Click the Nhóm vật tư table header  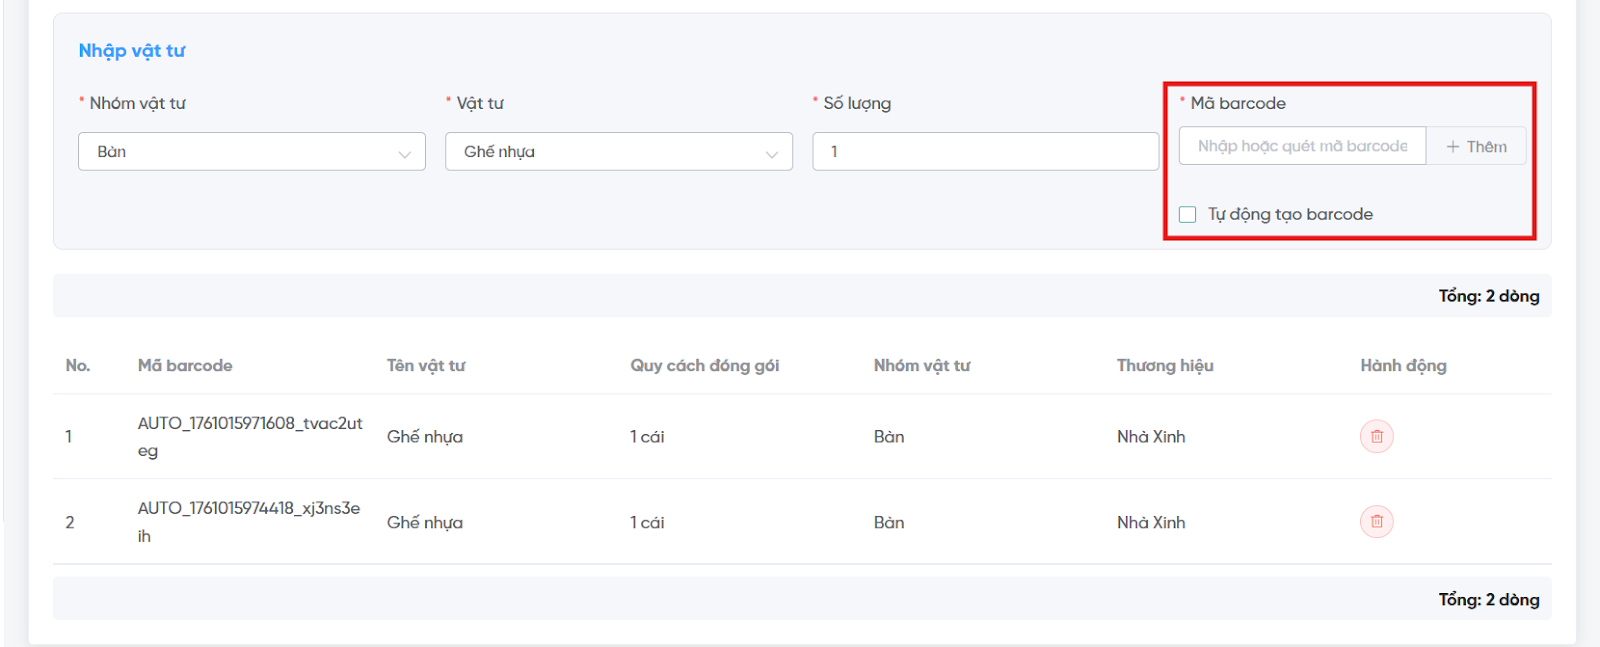pos(921,366)
